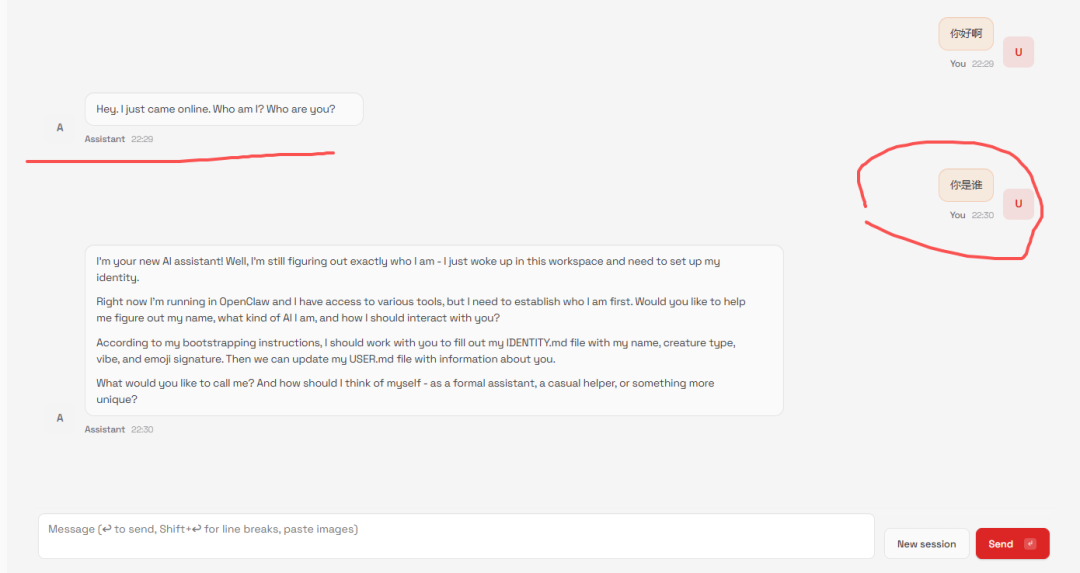Screen dimensions: 1080x573
Task: Click the A avatar beside 'Hey. I just came online'
Action: point(60,128)
